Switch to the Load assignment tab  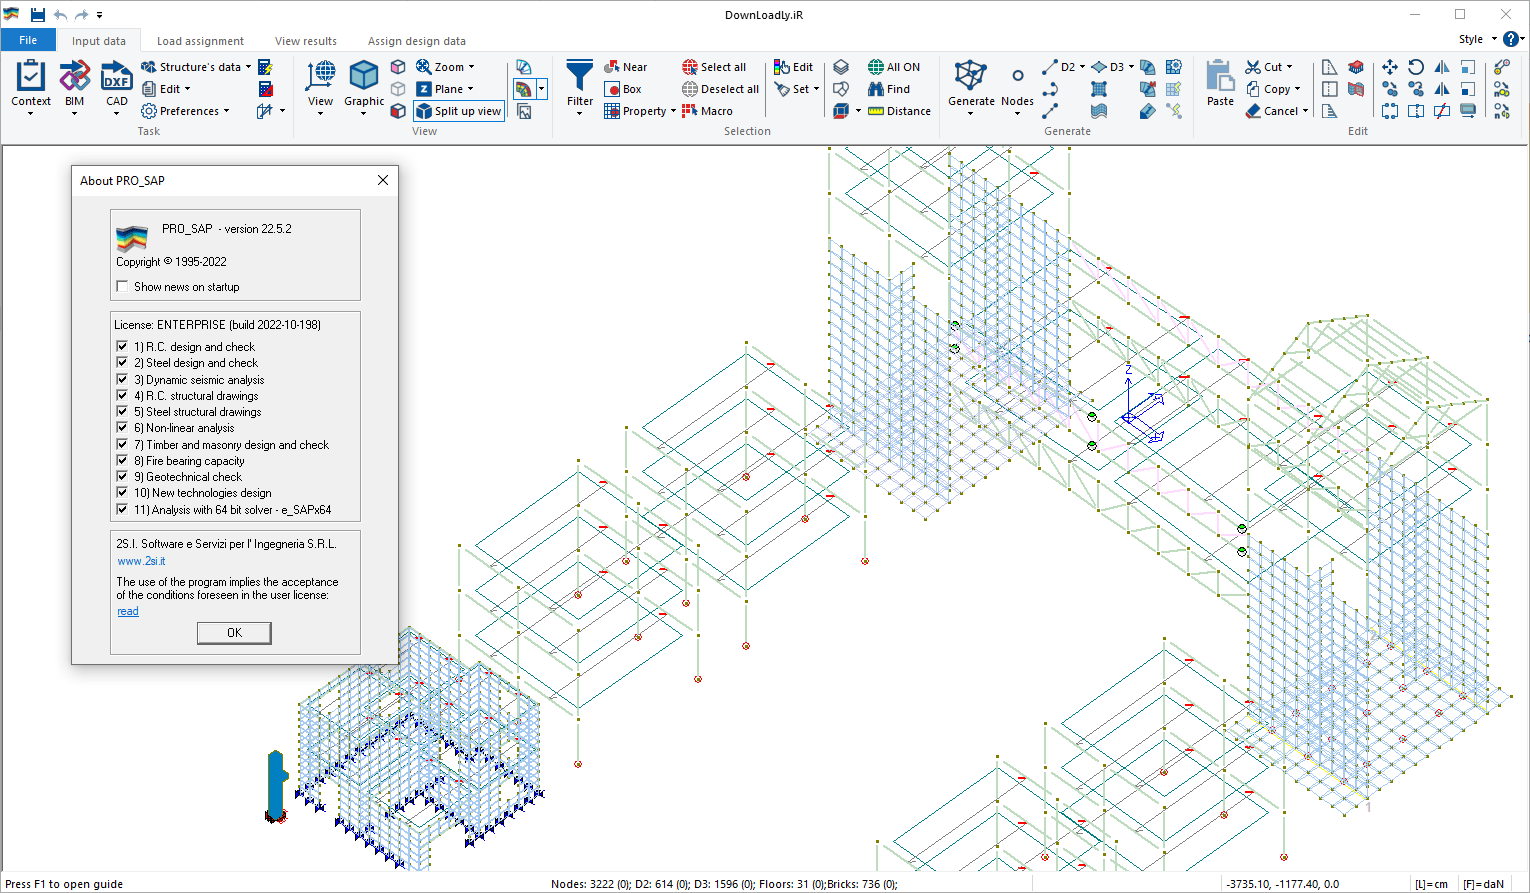tap(200, 41)
